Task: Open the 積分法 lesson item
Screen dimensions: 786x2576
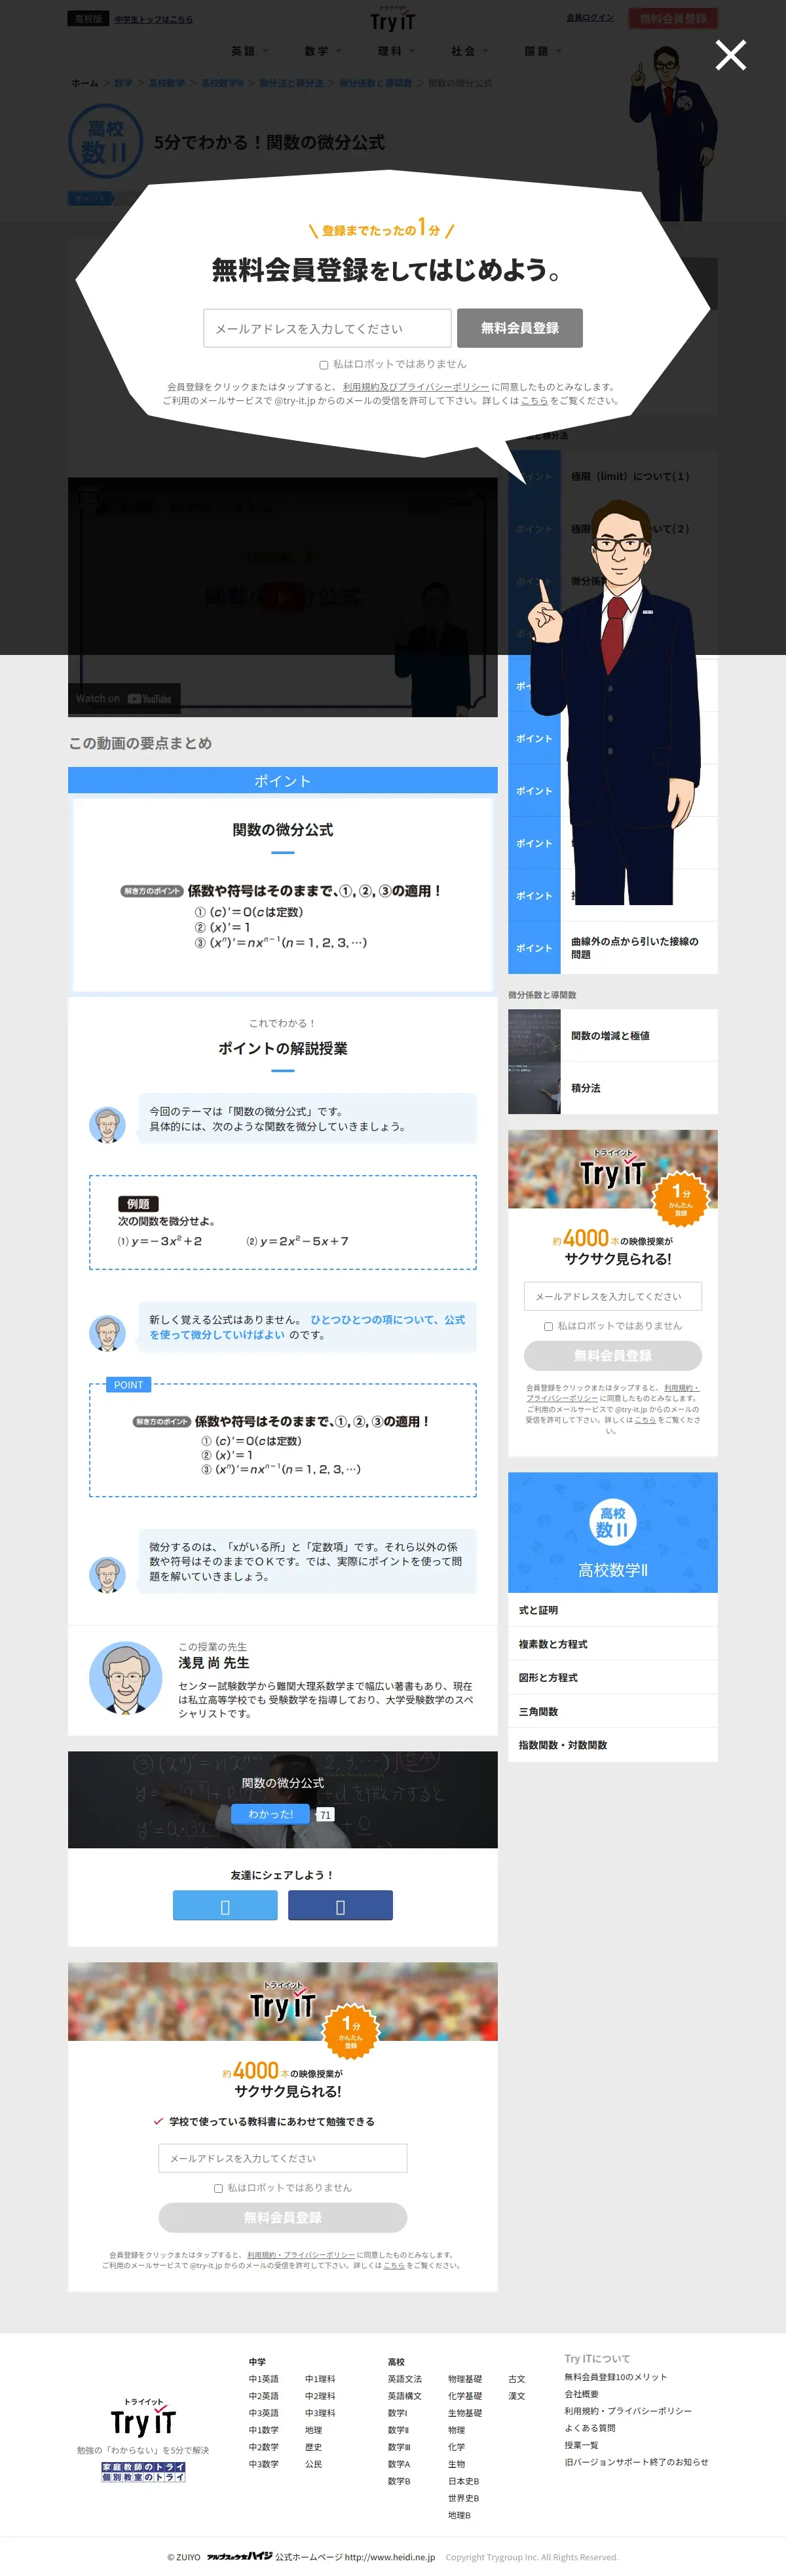Action: (x=613, y=1088)
